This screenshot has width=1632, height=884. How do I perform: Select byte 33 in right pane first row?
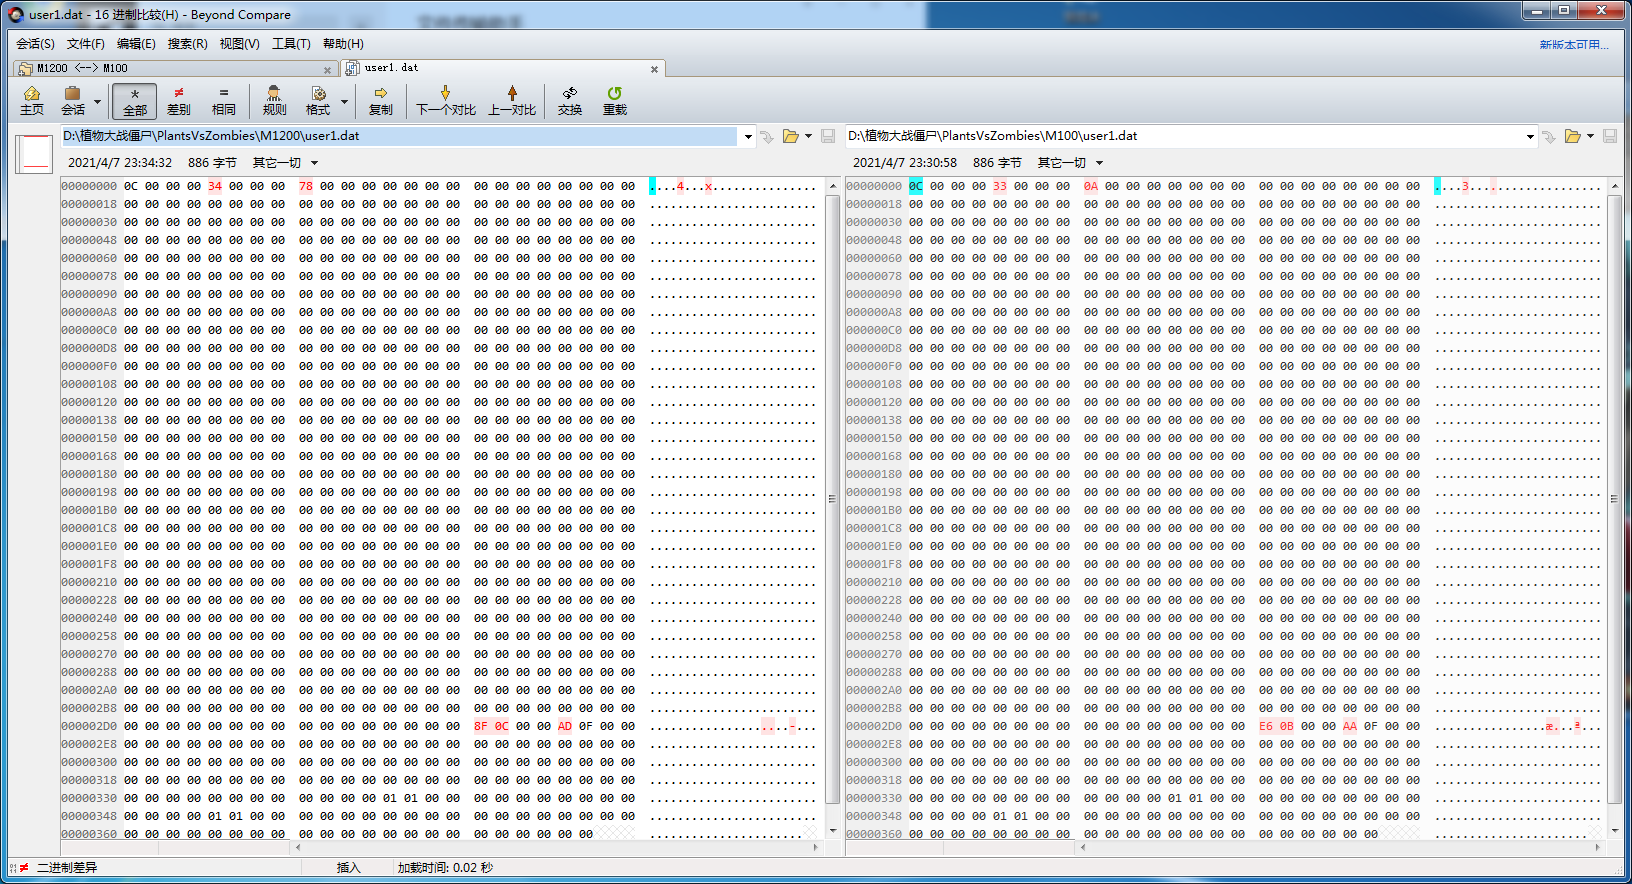1000,186
